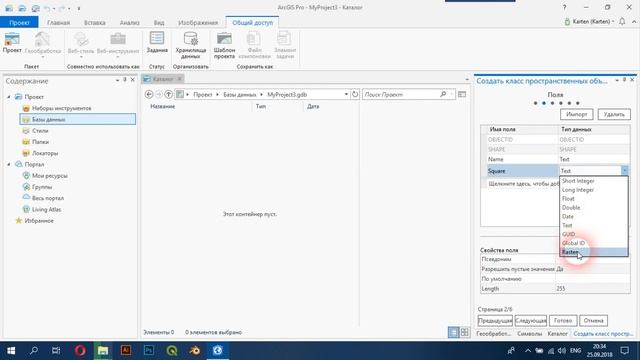The height and width of the screenshot is (360, 640).
Task: Choose Short Integer data type
Action: [x=593, y=181]
